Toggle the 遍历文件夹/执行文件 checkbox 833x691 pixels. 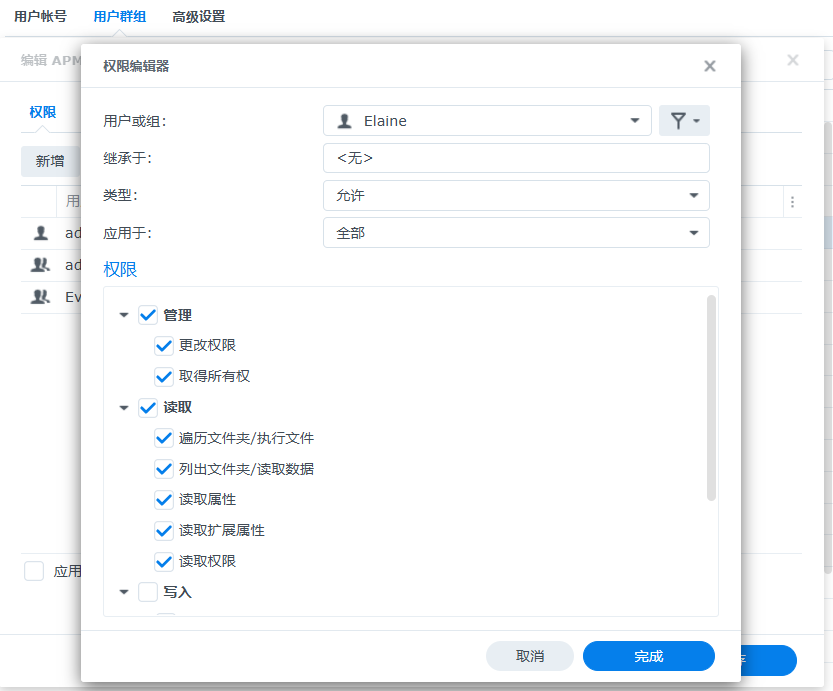point(165,439)
